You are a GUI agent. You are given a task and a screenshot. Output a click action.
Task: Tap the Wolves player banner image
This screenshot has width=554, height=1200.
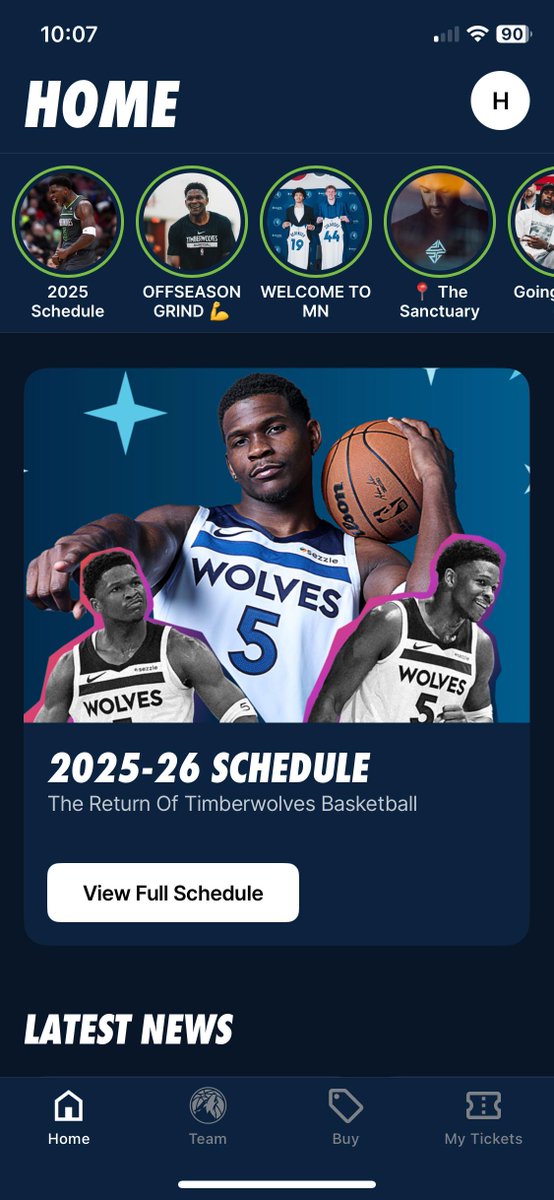click(277, 545)
